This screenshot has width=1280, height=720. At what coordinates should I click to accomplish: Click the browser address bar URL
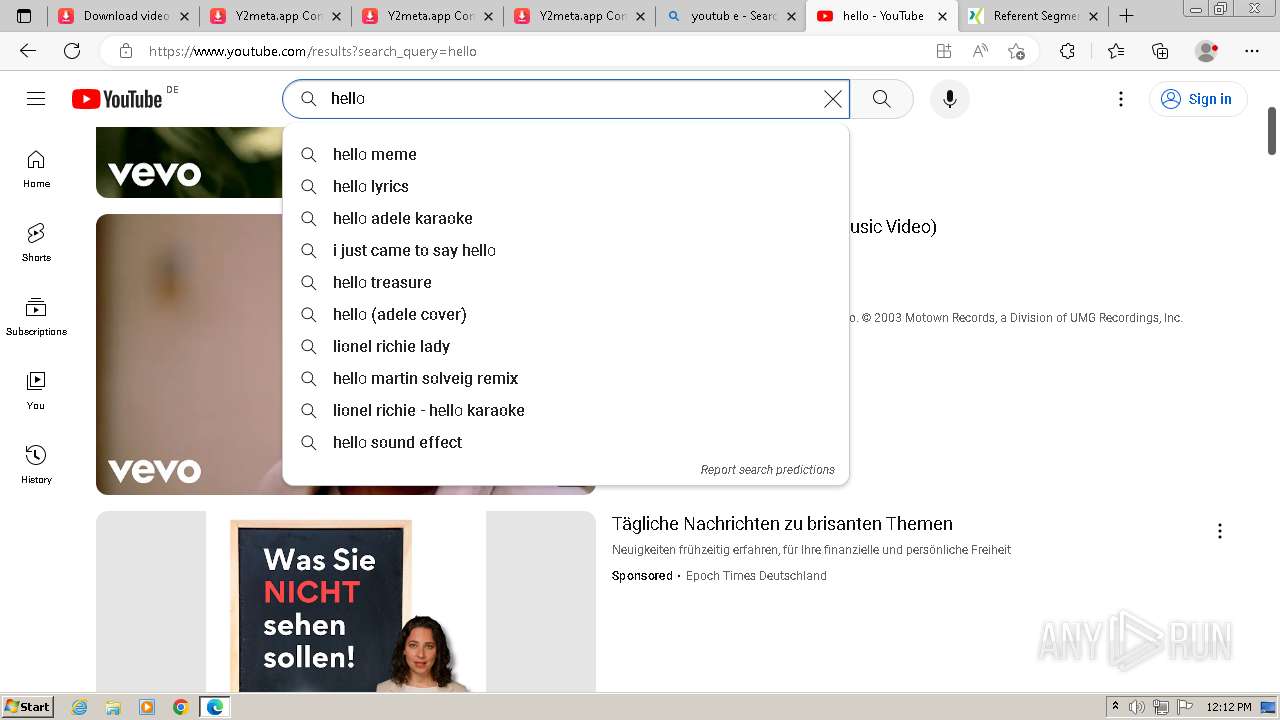click(312, 51)
